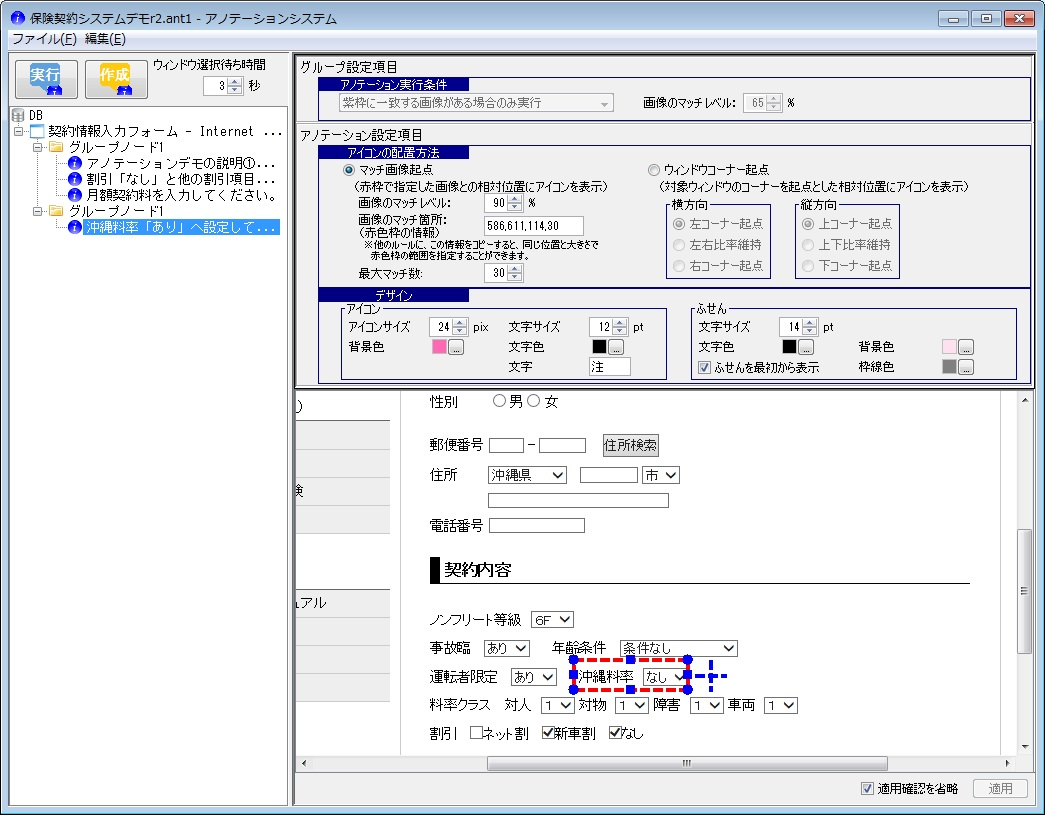Select アノテーションデモの説明① tree item

tap(181, 163)
